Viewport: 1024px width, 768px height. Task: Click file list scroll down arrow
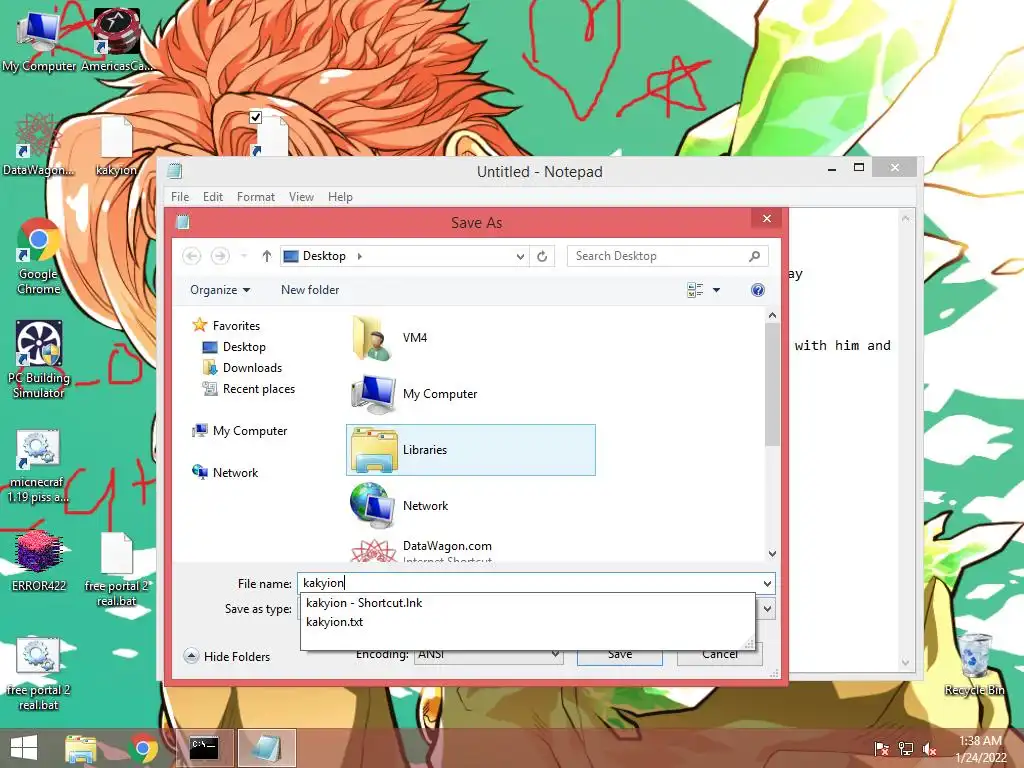click(x=772, y=554)
